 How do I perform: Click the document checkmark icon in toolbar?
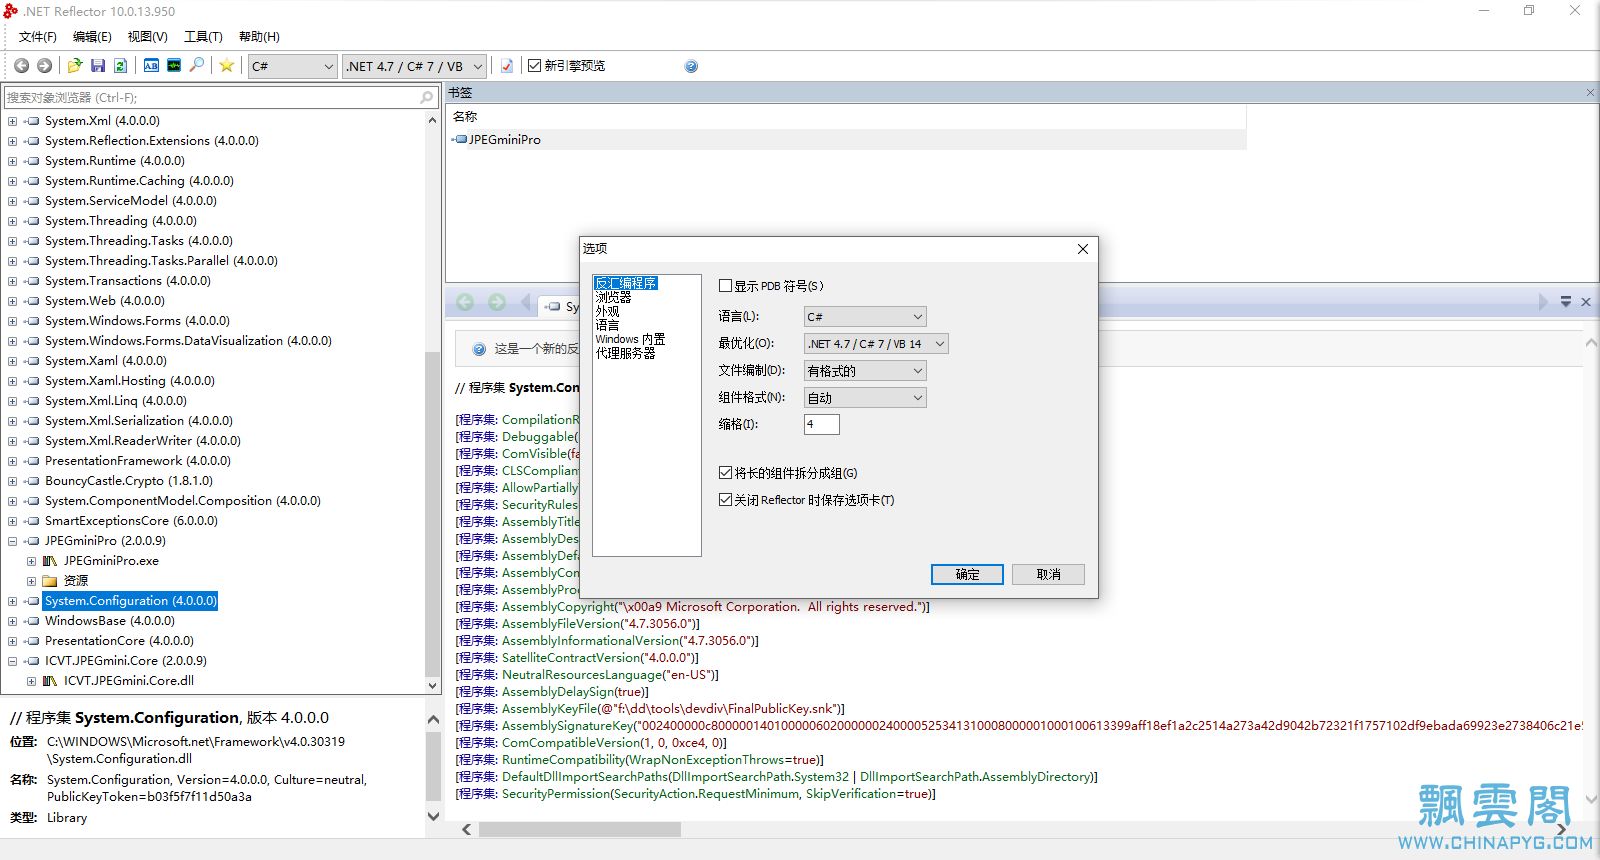[x=507, y=66]
